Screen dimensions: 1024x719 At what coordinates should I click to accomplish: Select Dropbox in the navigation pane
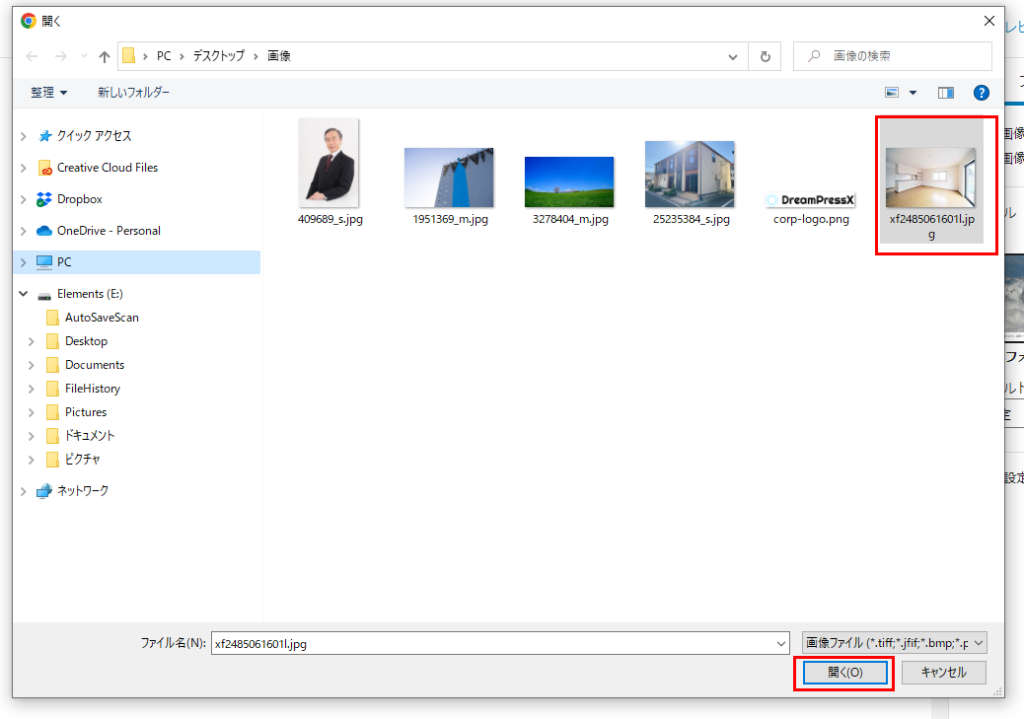(79, 199)
